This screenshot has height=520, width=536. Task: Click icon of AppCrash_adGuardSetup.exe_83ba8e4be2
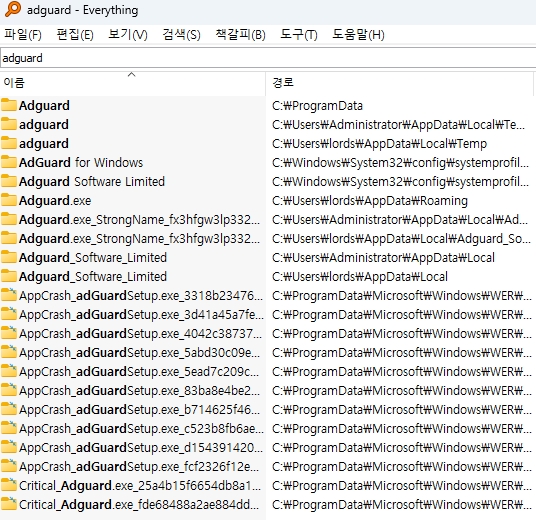click(9, 390)
